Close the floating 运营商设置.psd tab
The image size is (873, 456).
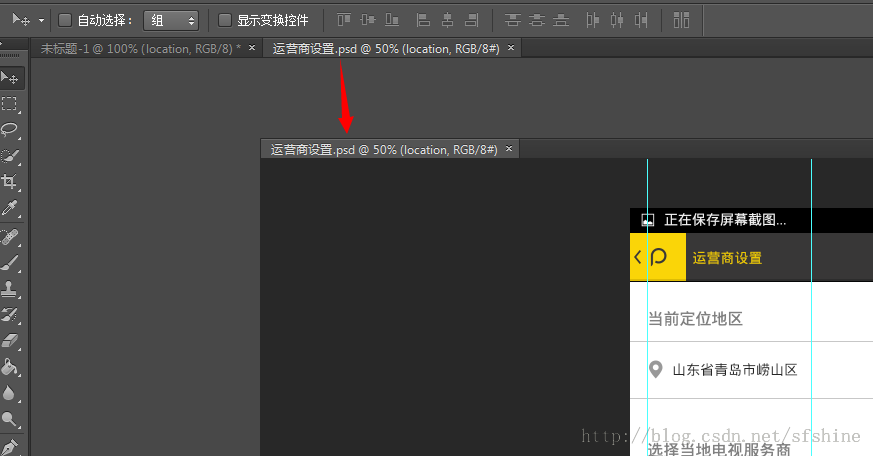508,149
